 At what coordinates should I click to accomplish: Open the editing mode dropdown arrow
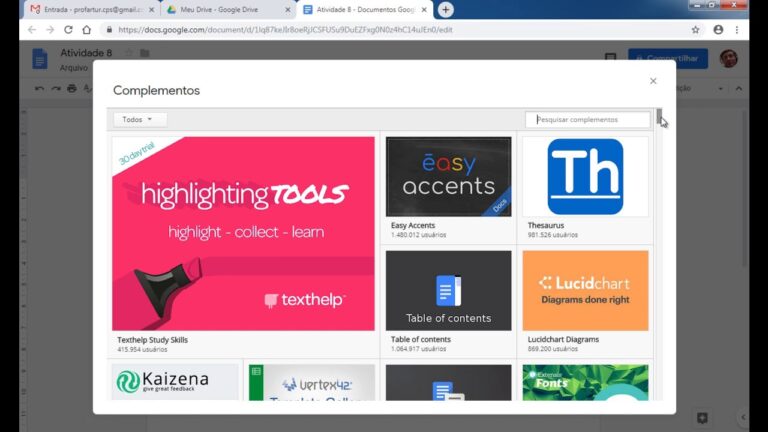point(720,89)
